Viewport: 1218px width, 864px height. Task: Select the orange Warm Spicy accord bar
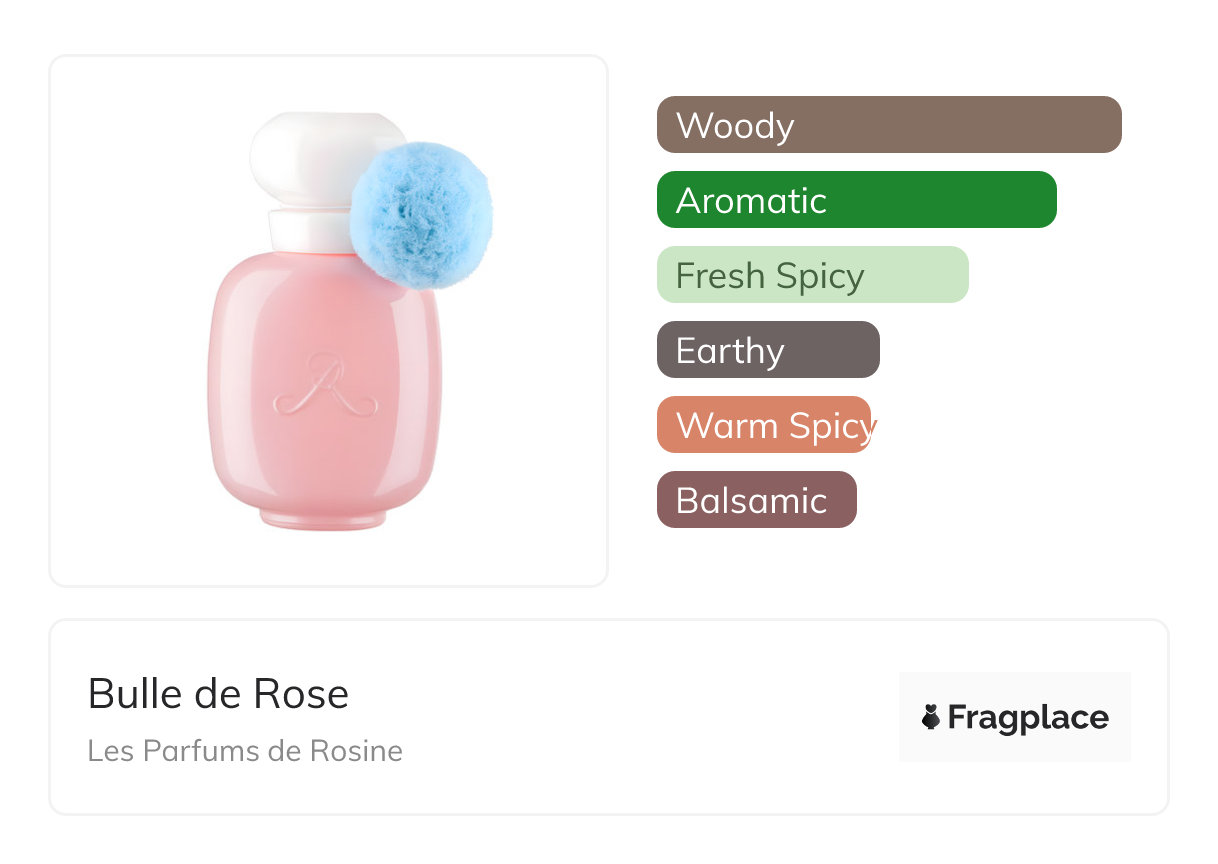click(x=764, y=425)
